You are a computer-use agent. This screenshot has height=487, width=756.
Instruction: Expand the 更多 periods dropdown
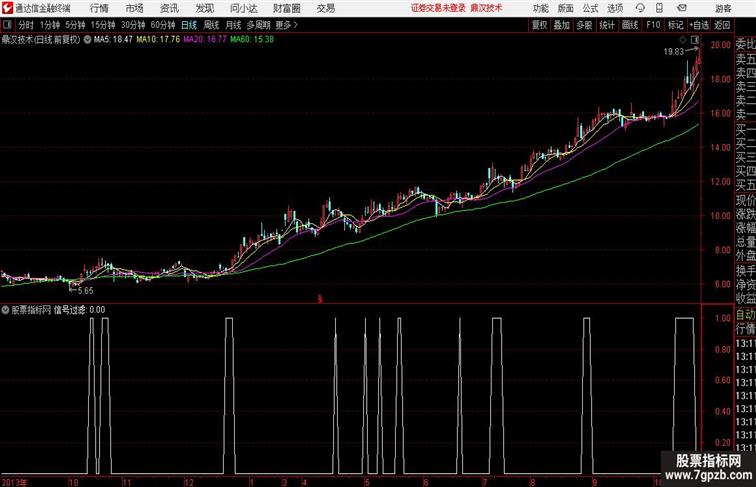pyautogui.click(x=286, y=25)
